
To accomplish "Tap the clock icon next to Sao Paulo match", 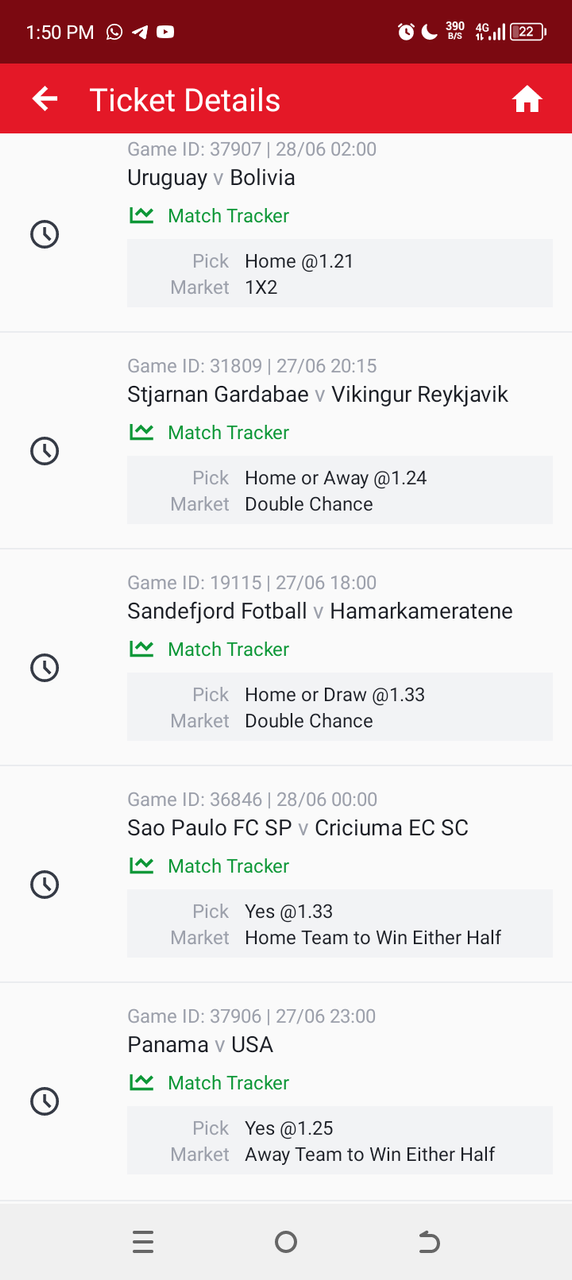I will (45, 884).
